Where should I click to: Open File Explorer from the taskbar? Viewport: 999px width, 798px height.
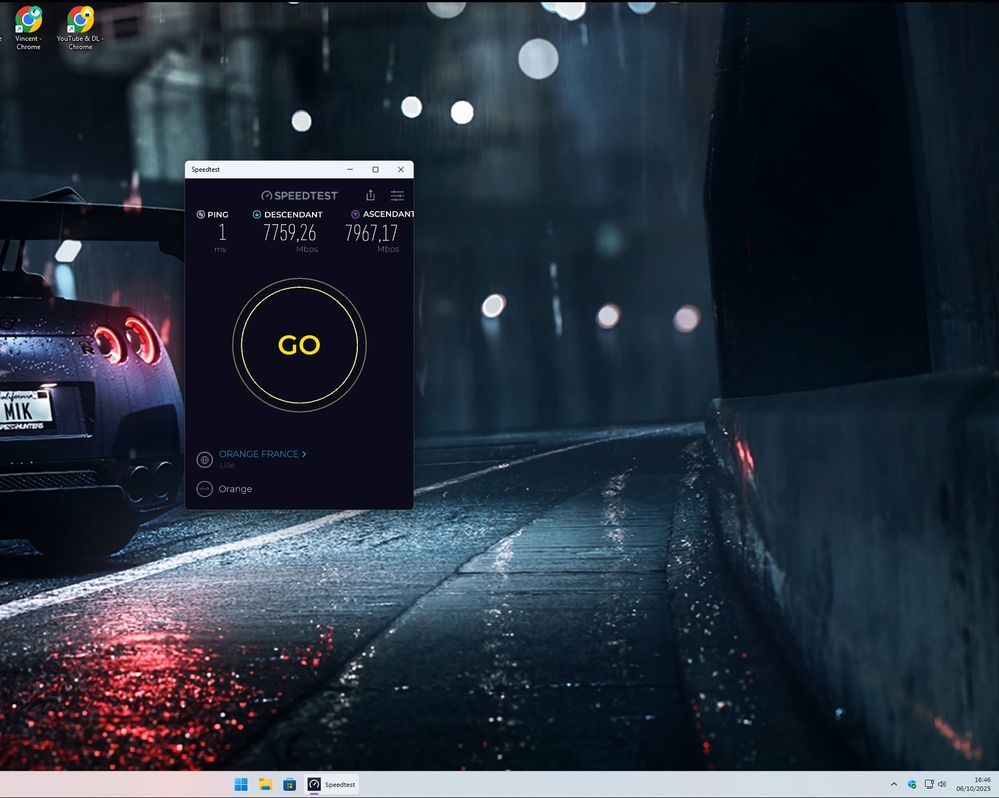tap(264, 785)
